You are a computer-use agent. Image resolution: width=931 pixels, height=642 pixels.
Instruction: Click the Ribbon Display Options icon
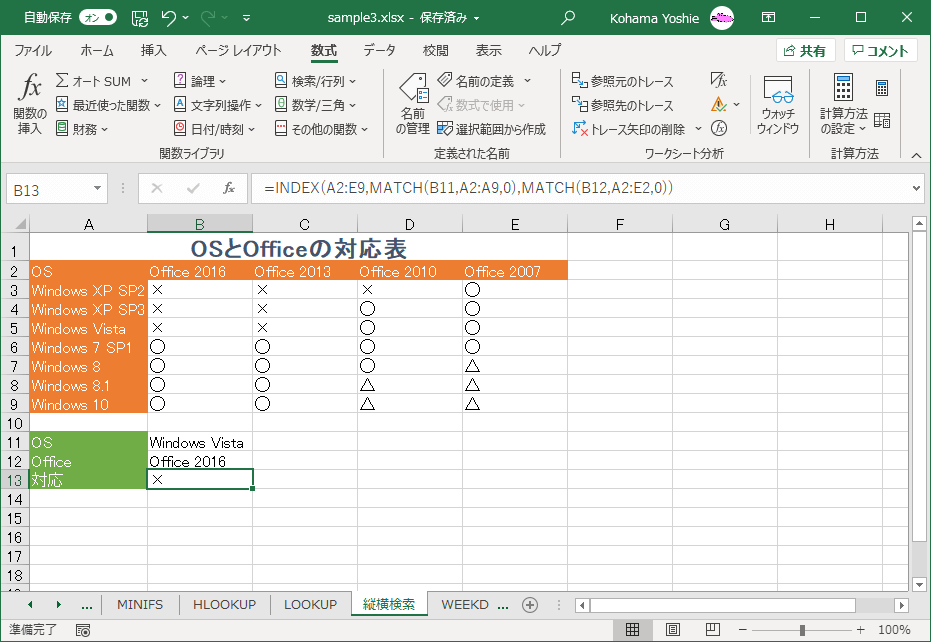(x=768, y=17)
